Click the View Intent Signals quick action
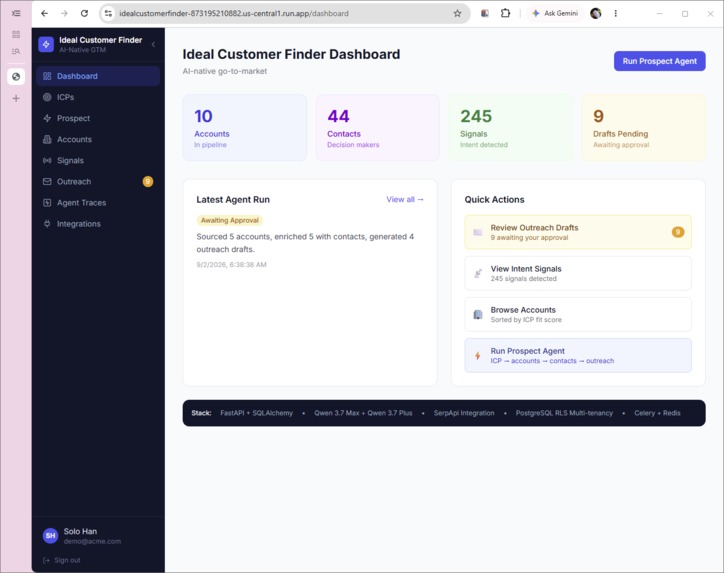The width and height of the screenshot is (724, 573). pyautogui.click(x=578, y=273)
